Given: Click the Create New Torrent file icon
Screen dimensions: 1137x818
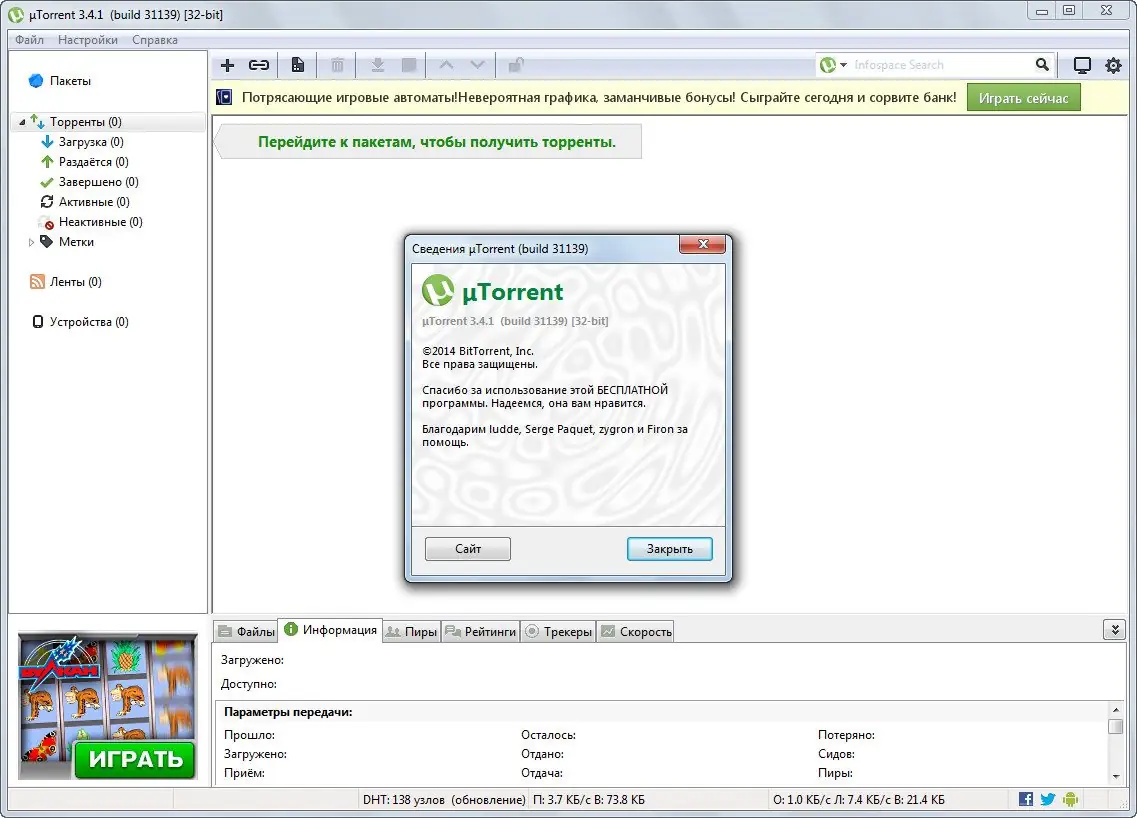Looking at the screenshot, I should click(x=297, y=65).
